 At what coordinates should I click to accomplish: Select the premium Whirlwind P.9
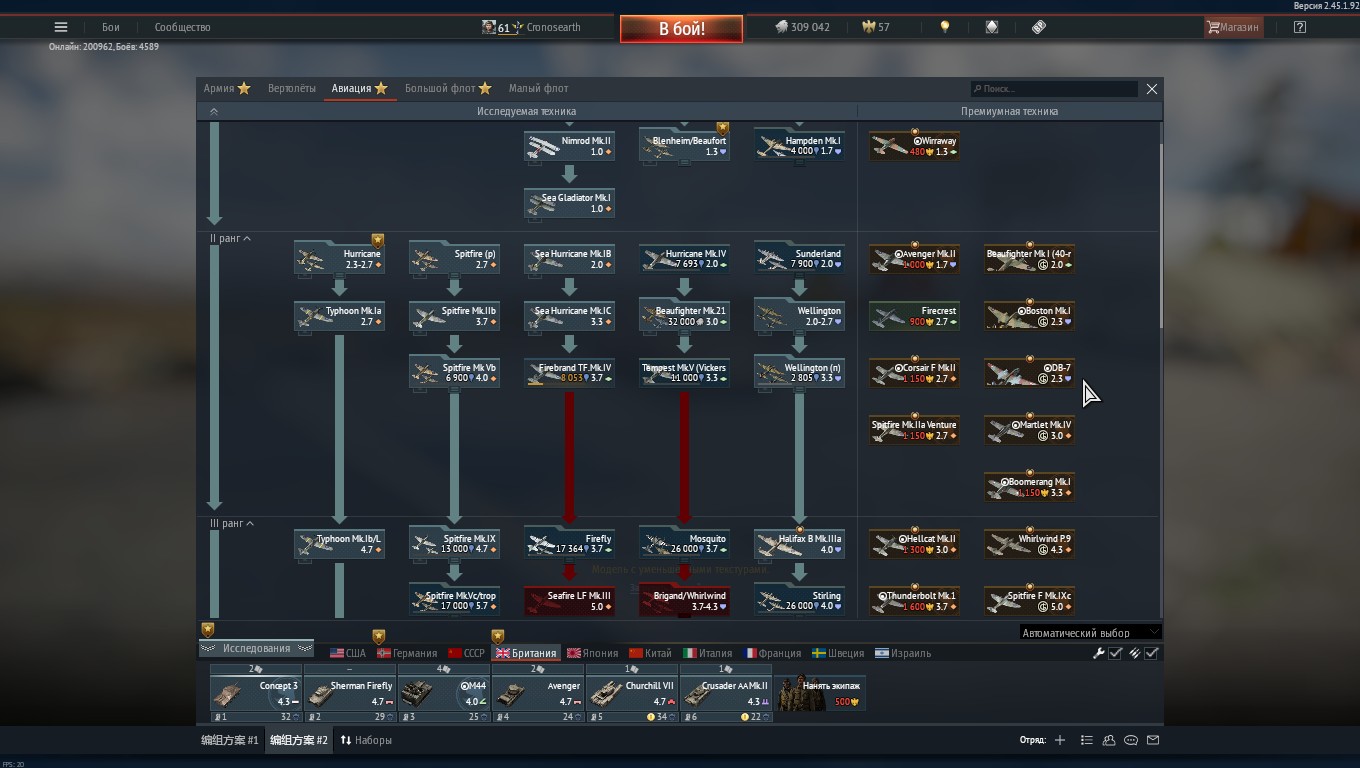tap(1030, 544)
